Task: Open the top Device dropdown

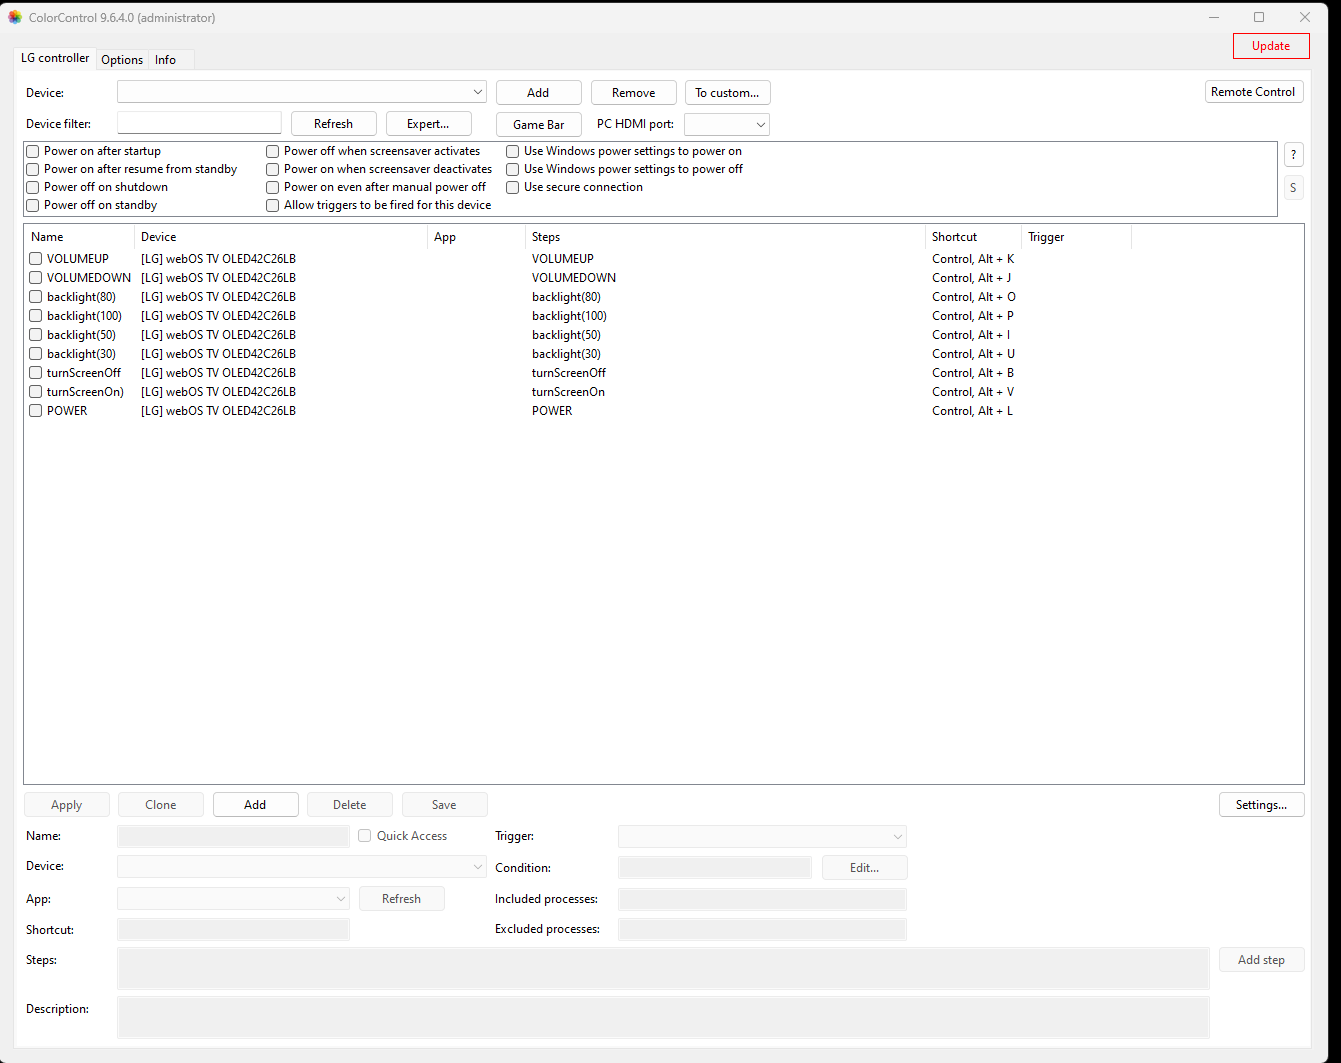Action: [x=302, y=92]
